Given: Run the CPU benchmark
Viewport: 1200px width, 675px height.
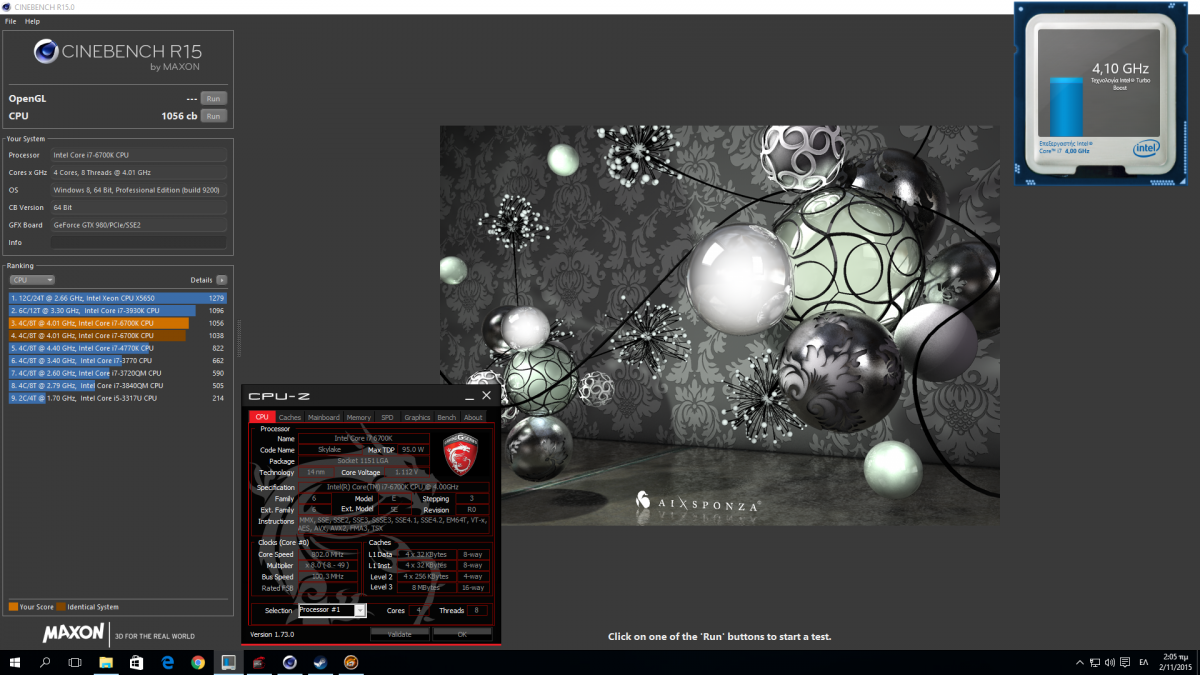Looking at the screenshot, I should (213, 116).
